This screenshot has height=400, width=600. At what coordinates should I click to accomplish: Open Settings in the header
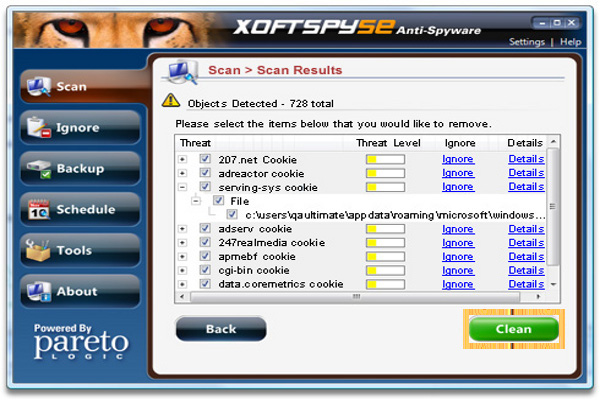coord(527,42)
